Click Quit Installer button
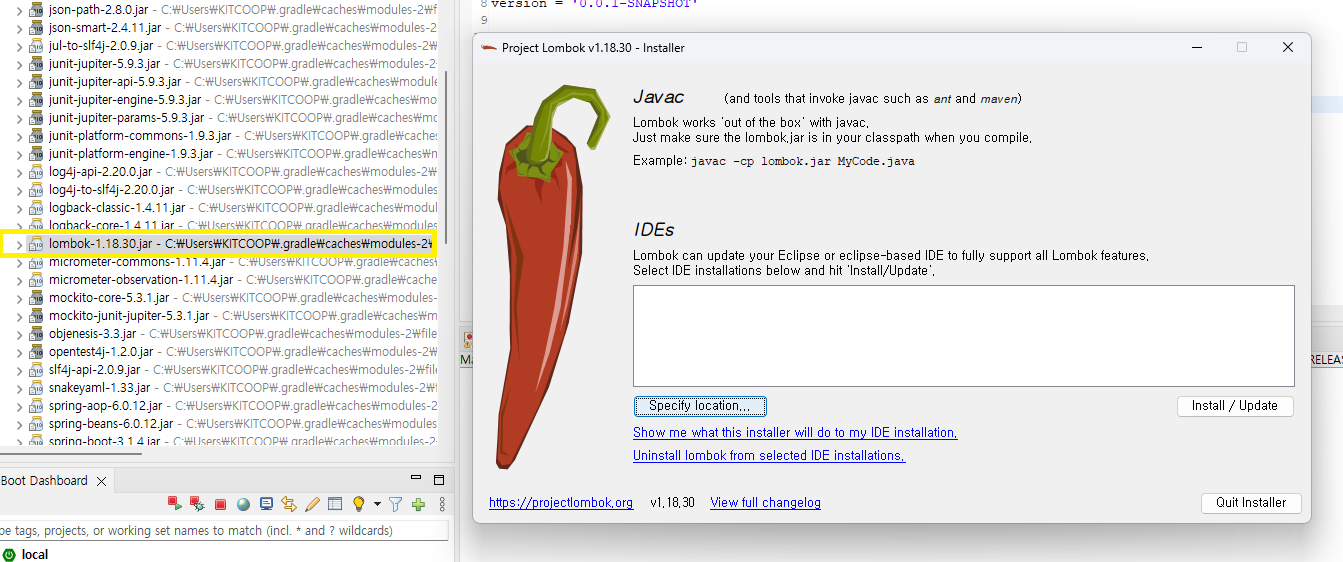This screenshot has width=1343, height=562. click(1251, 503)
